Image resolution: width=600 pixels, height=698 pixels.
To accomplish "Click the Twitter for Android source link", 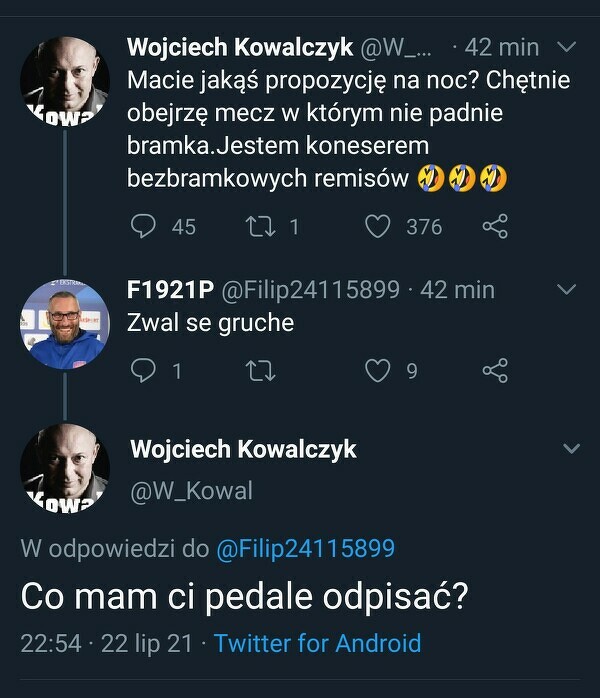I will point(317,643).
